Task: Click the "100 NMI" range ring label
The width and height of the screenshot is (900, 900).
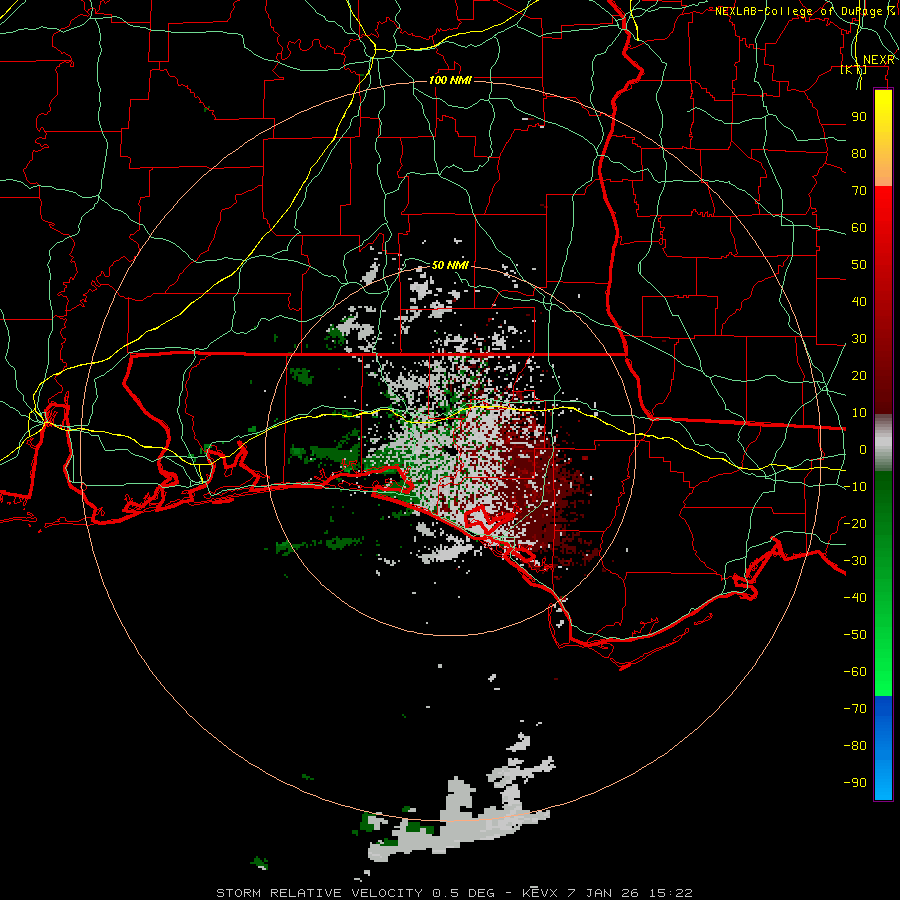Action: click(450, 80)
